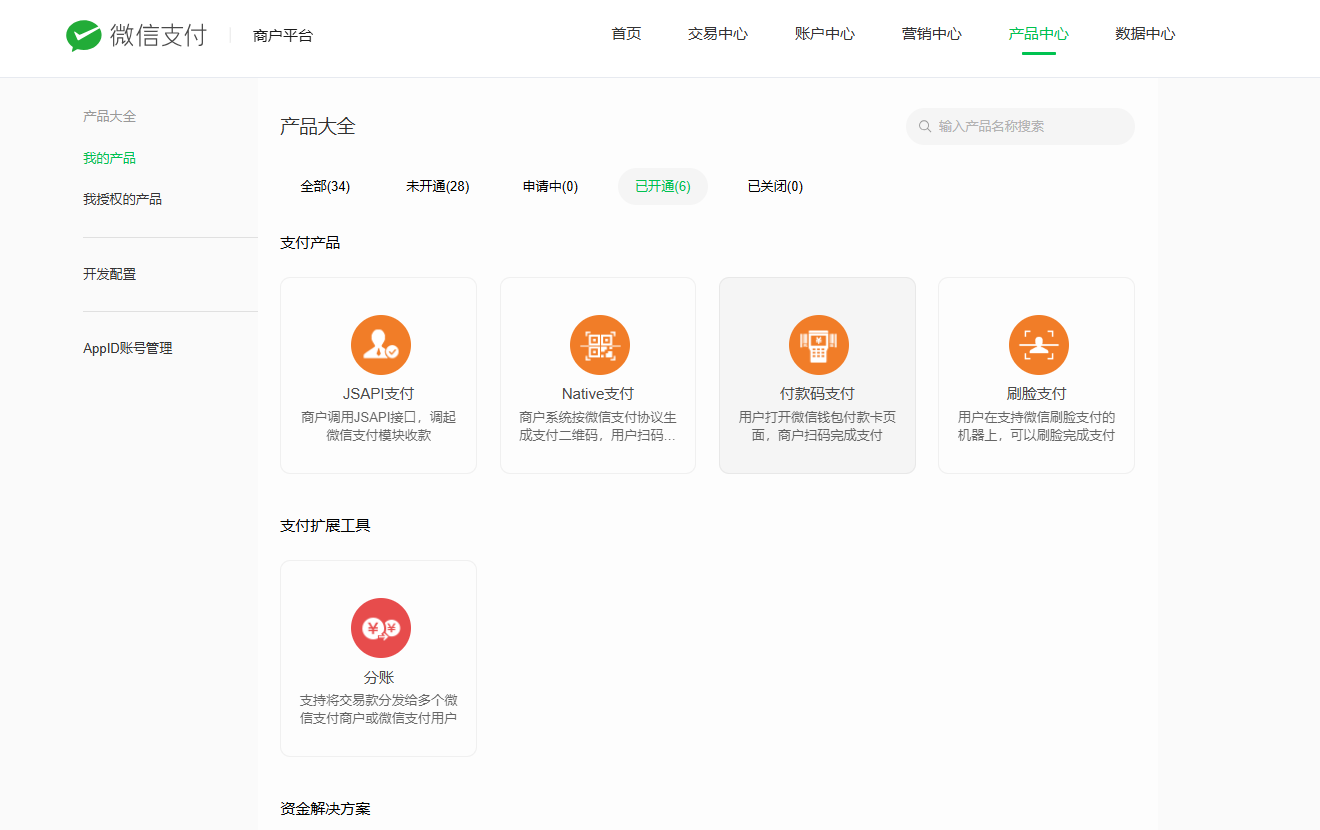The height and width of the screenshot is (830, 1320).
Task: Switch to the 未开通(28) filter tab
Action: click(x=437, y=186)
